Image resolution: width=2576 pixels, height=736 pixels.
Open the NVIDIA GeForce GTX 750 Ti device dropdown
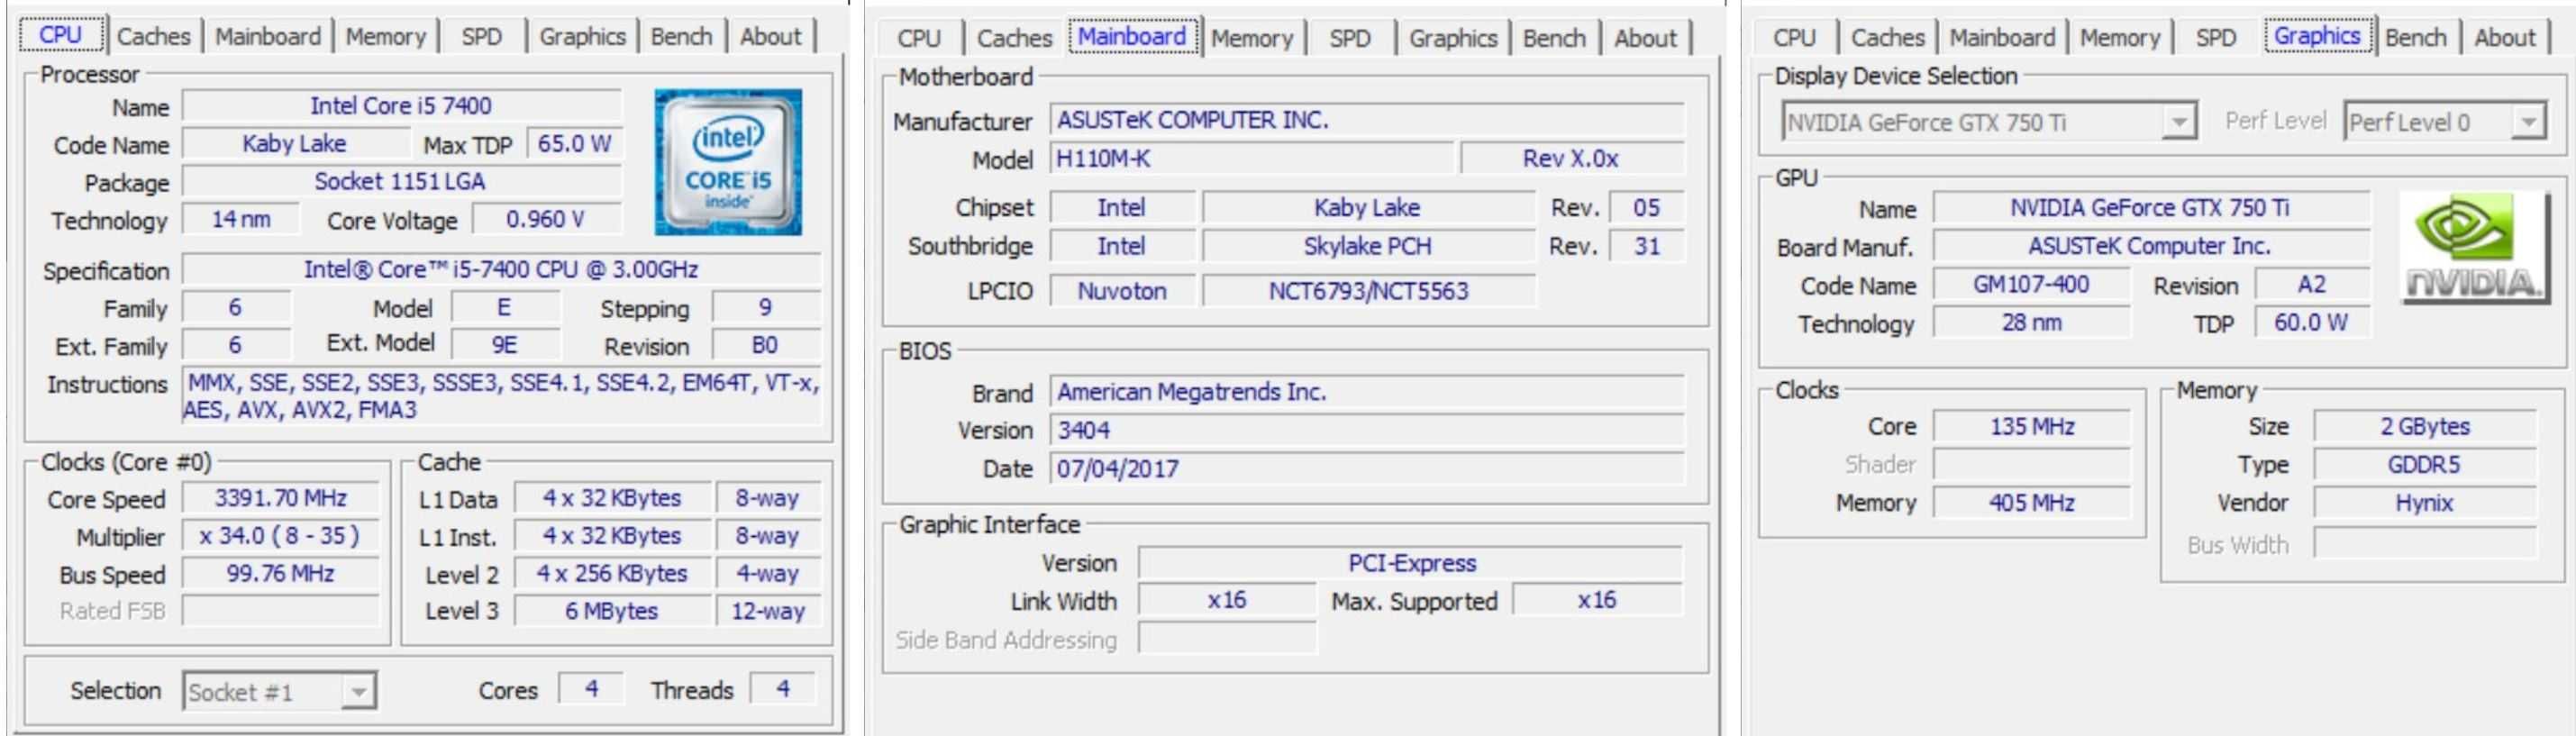[1990, 123]
